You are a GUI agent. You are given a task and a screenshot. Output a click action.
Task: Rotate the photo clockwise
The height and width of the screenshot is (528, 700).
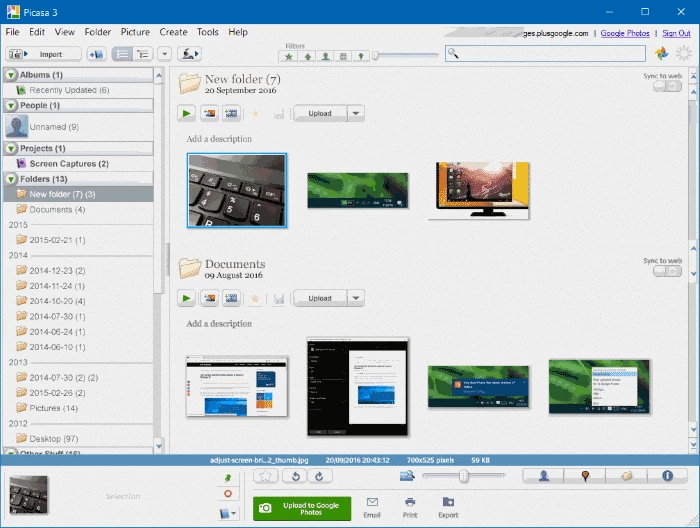point(320,476)
